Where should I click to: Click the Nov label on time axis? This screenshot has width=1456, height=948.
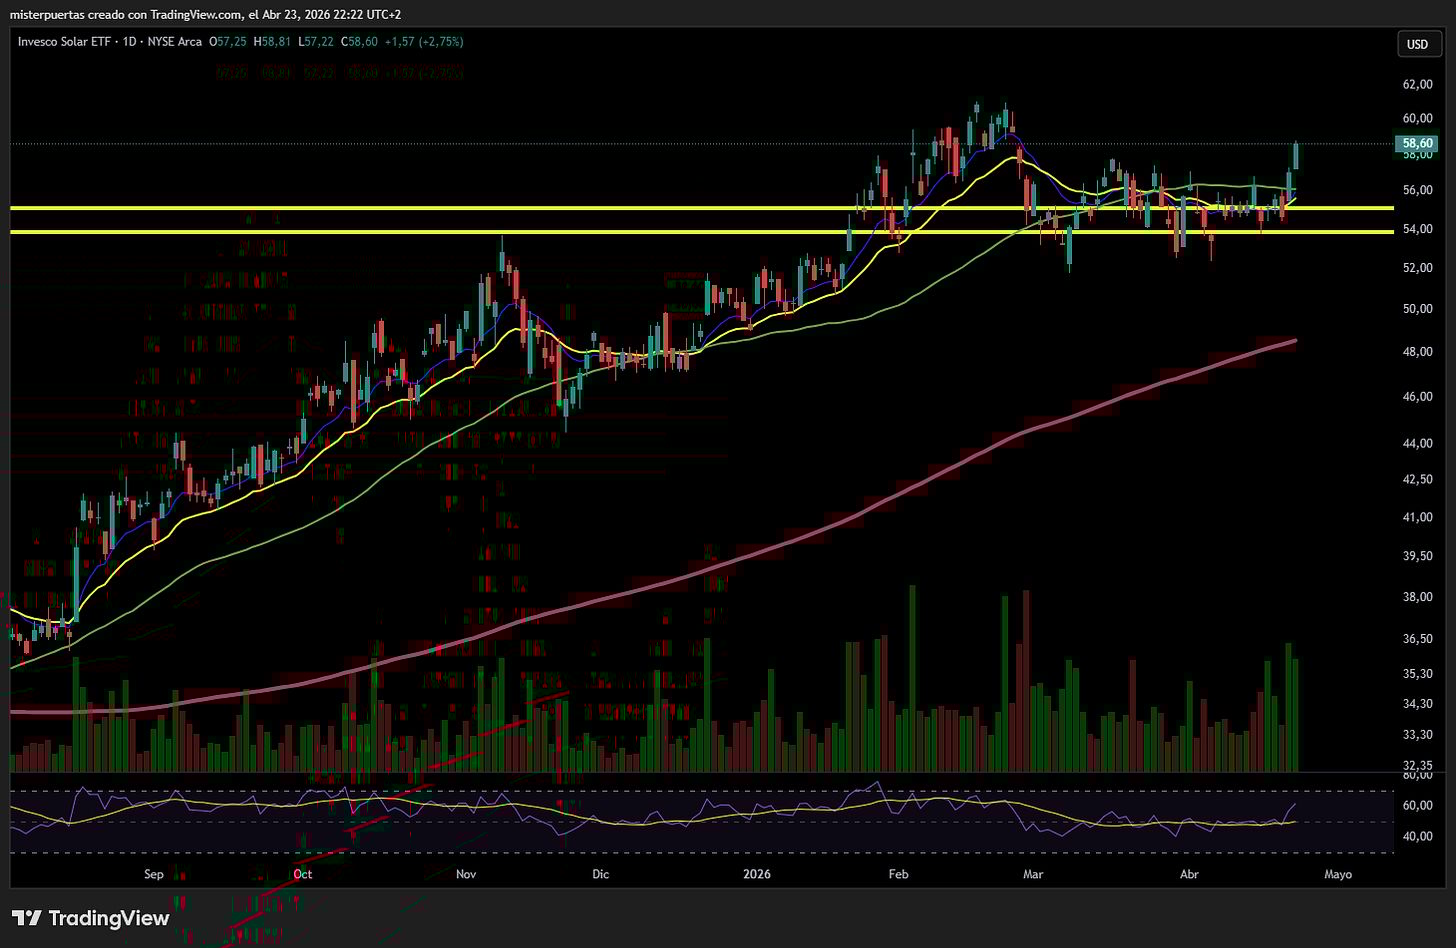tap(465, 874)
